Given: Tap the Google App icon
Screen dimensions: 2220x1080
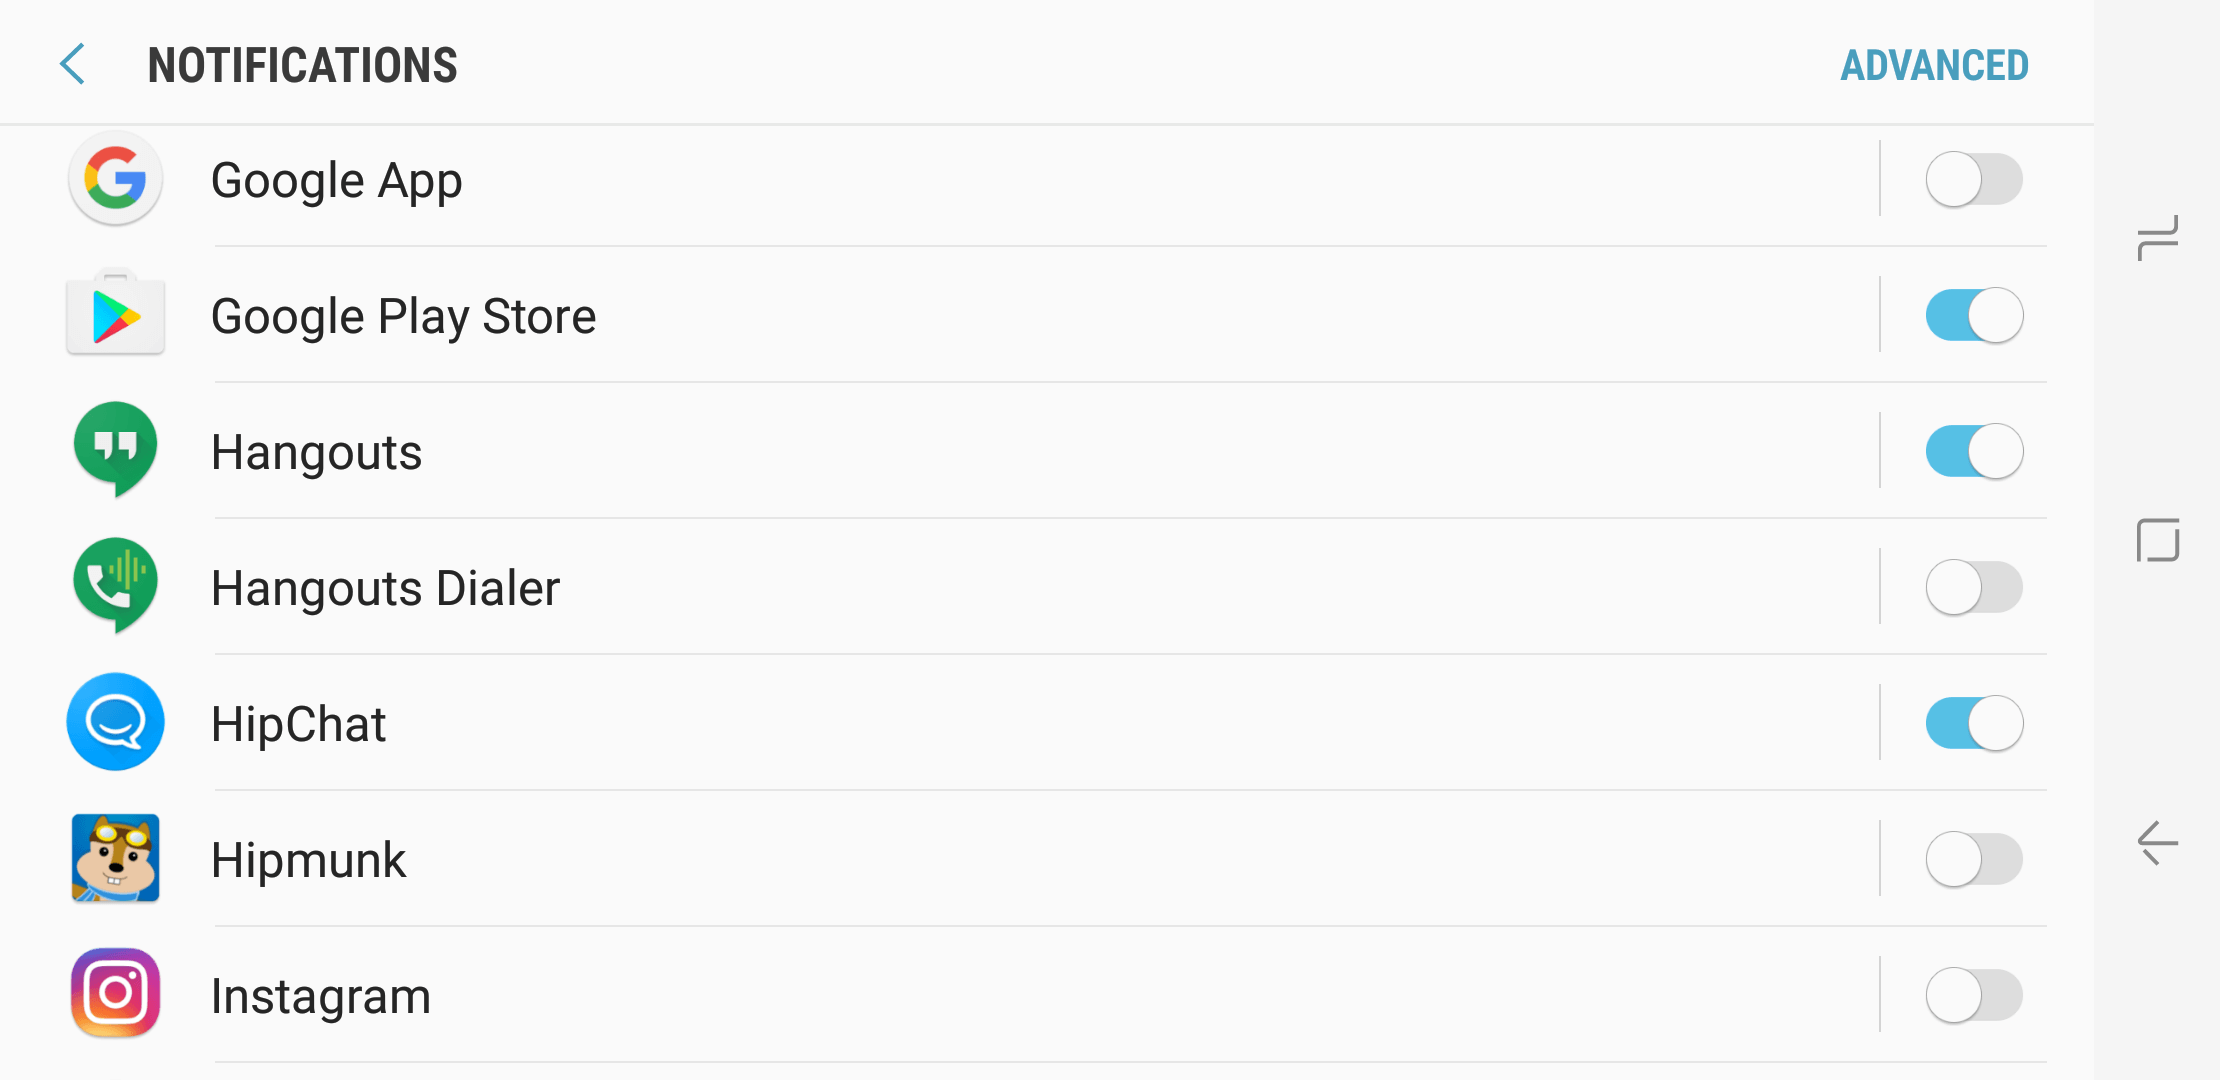Looking at the screenshot, I should pos(116,180).
